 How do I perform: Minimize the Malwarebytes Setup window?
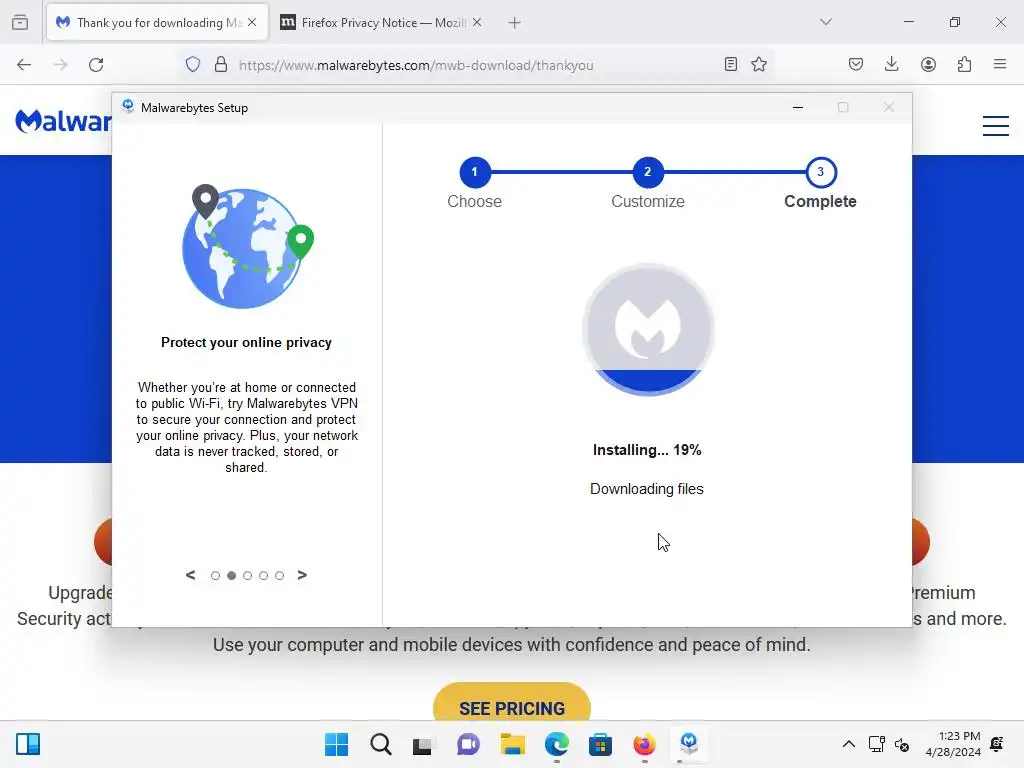(797, 107)
